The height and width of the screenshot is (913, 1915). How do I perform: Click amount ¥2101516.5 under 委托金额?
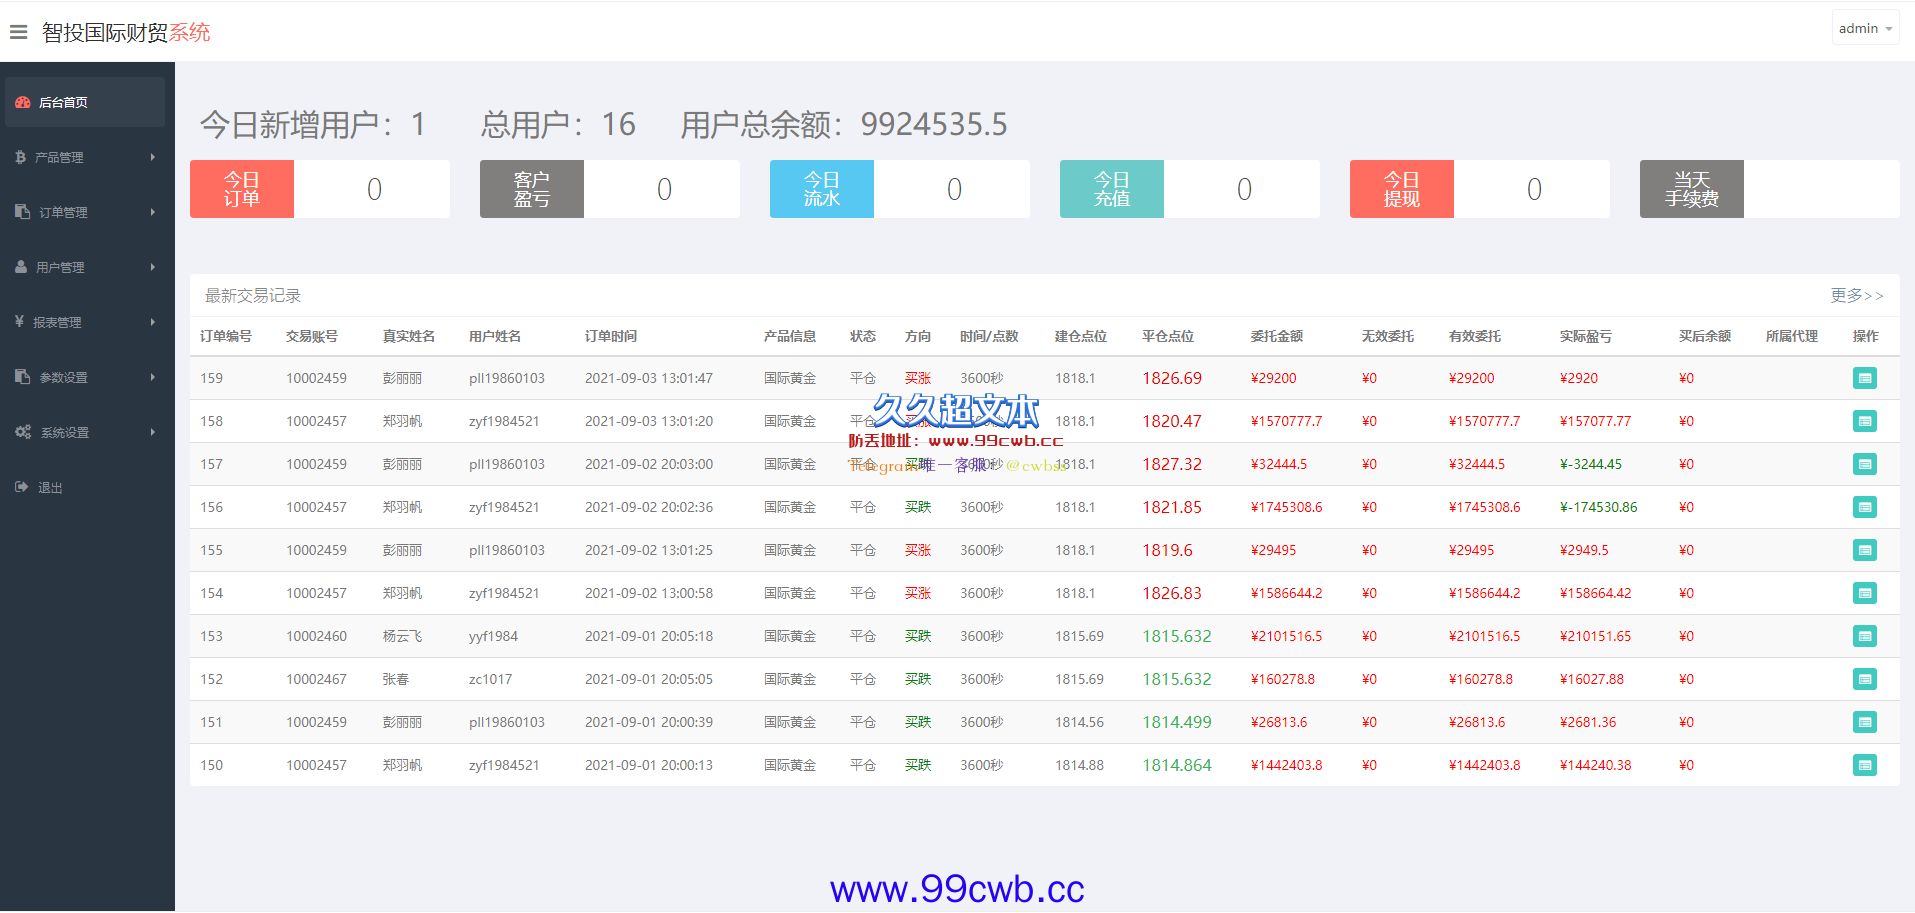click(1286, 636)
